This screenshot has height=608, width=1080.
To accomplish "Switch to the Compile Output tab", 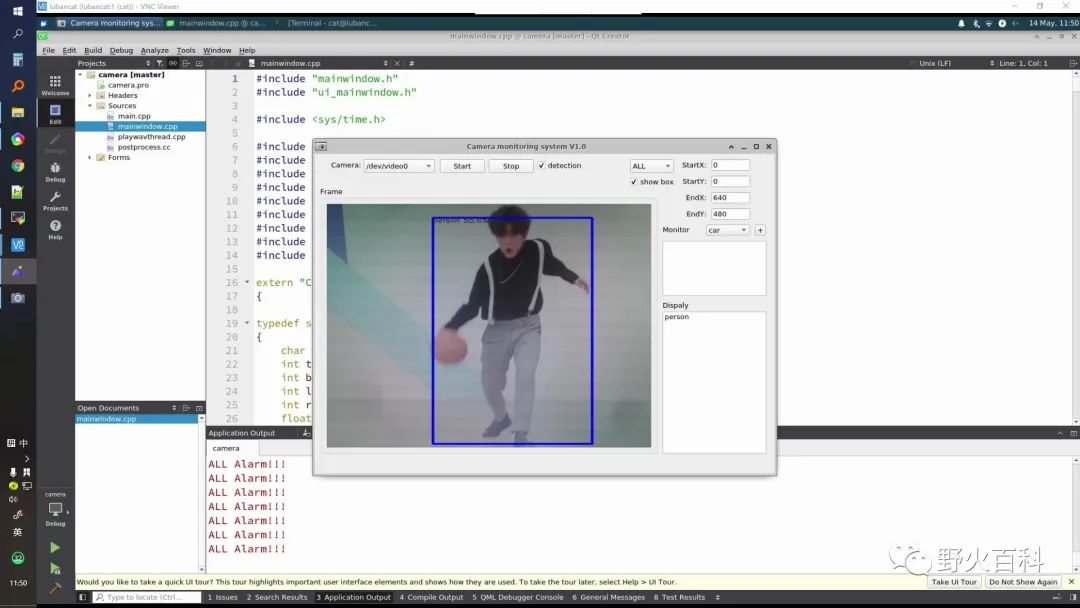I will [431, 597].
